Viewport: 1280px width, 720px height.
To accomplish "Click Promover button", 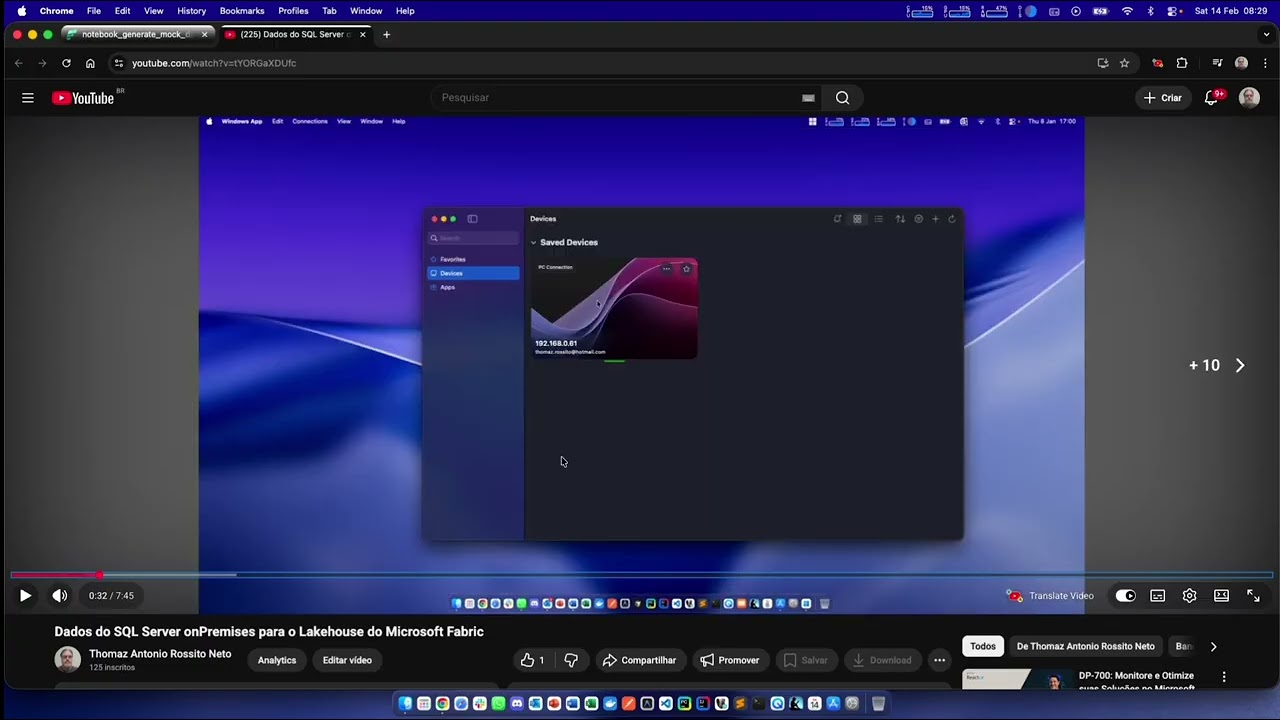I will point(730,660).
